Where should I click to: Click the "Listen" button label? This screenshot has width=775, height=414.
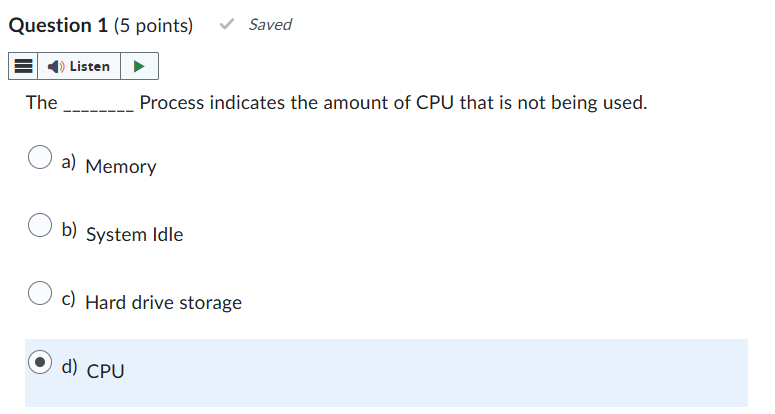click(90, 67)
